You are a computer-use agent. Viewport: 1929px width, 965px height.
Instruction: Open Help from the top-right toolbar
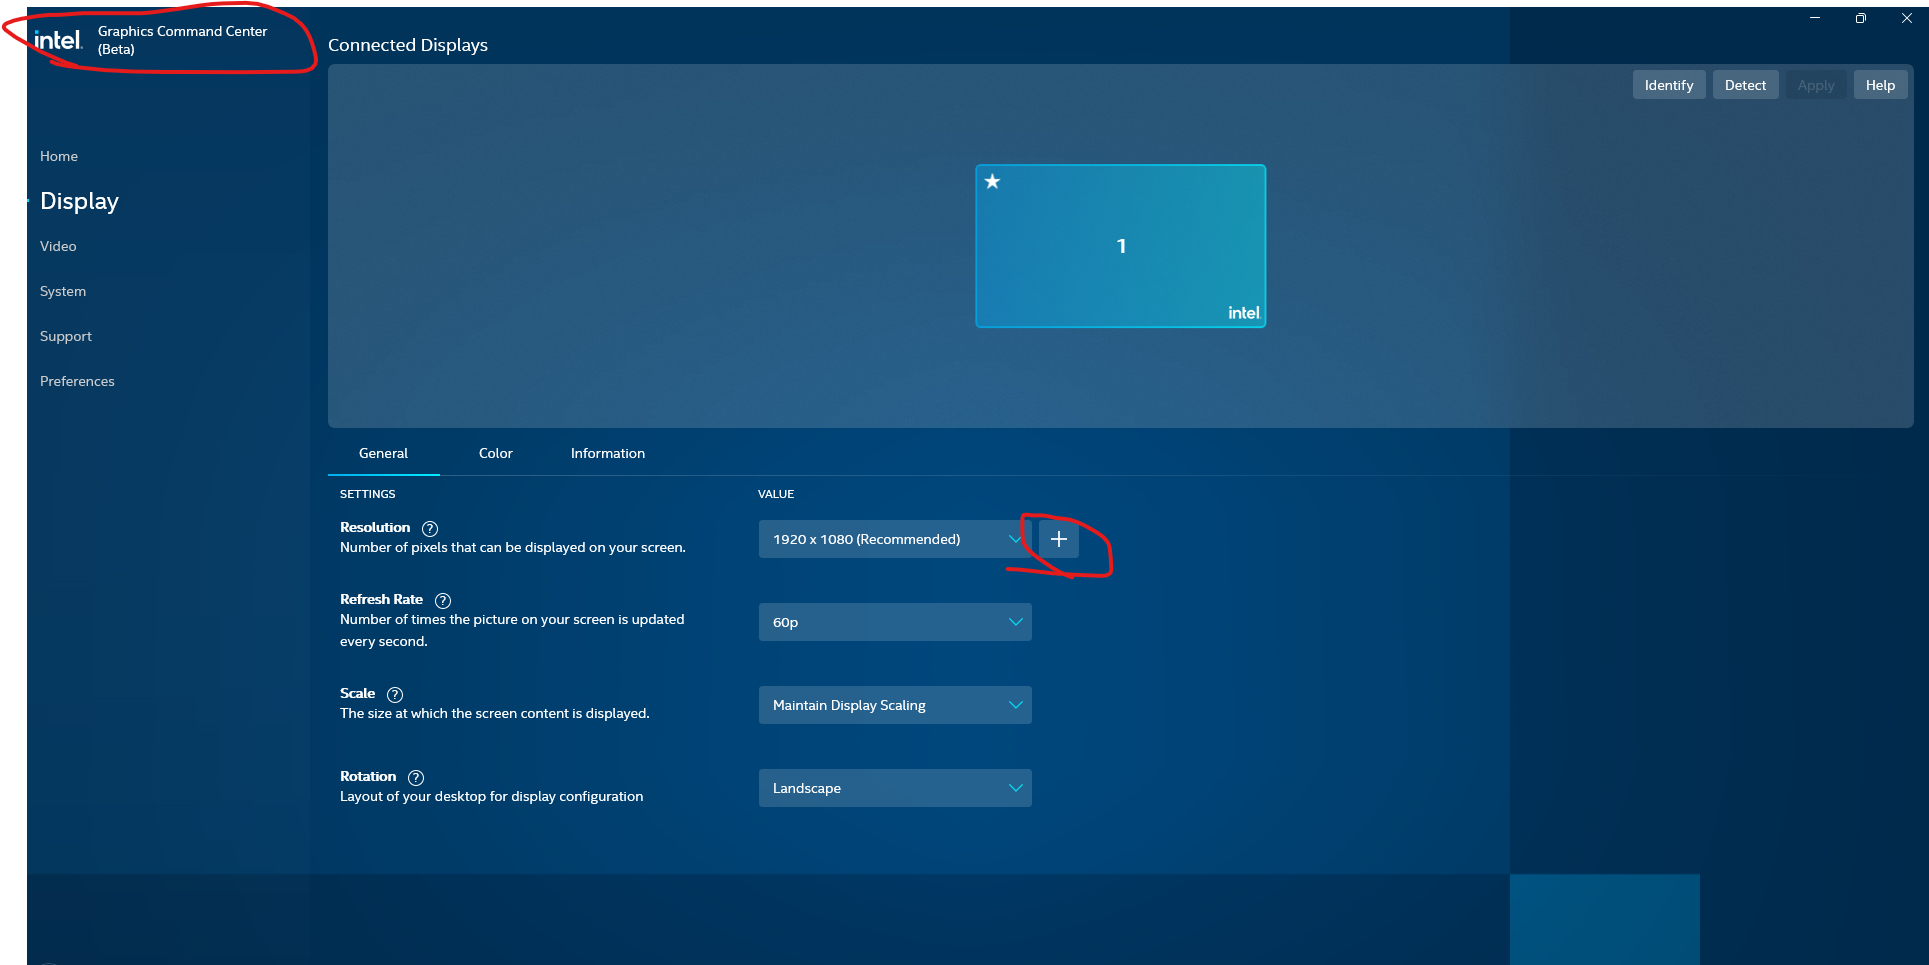coord(1880,84)
